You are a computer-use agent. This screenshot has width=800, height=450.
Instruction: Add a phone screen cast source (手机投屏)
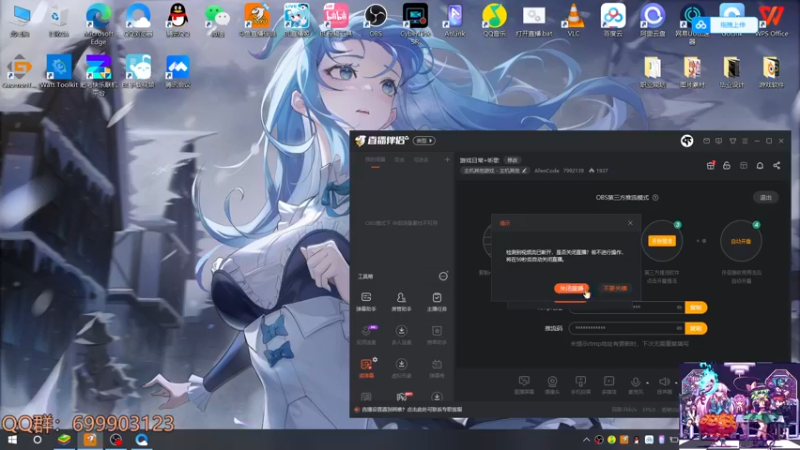click(x=581, y=385)
